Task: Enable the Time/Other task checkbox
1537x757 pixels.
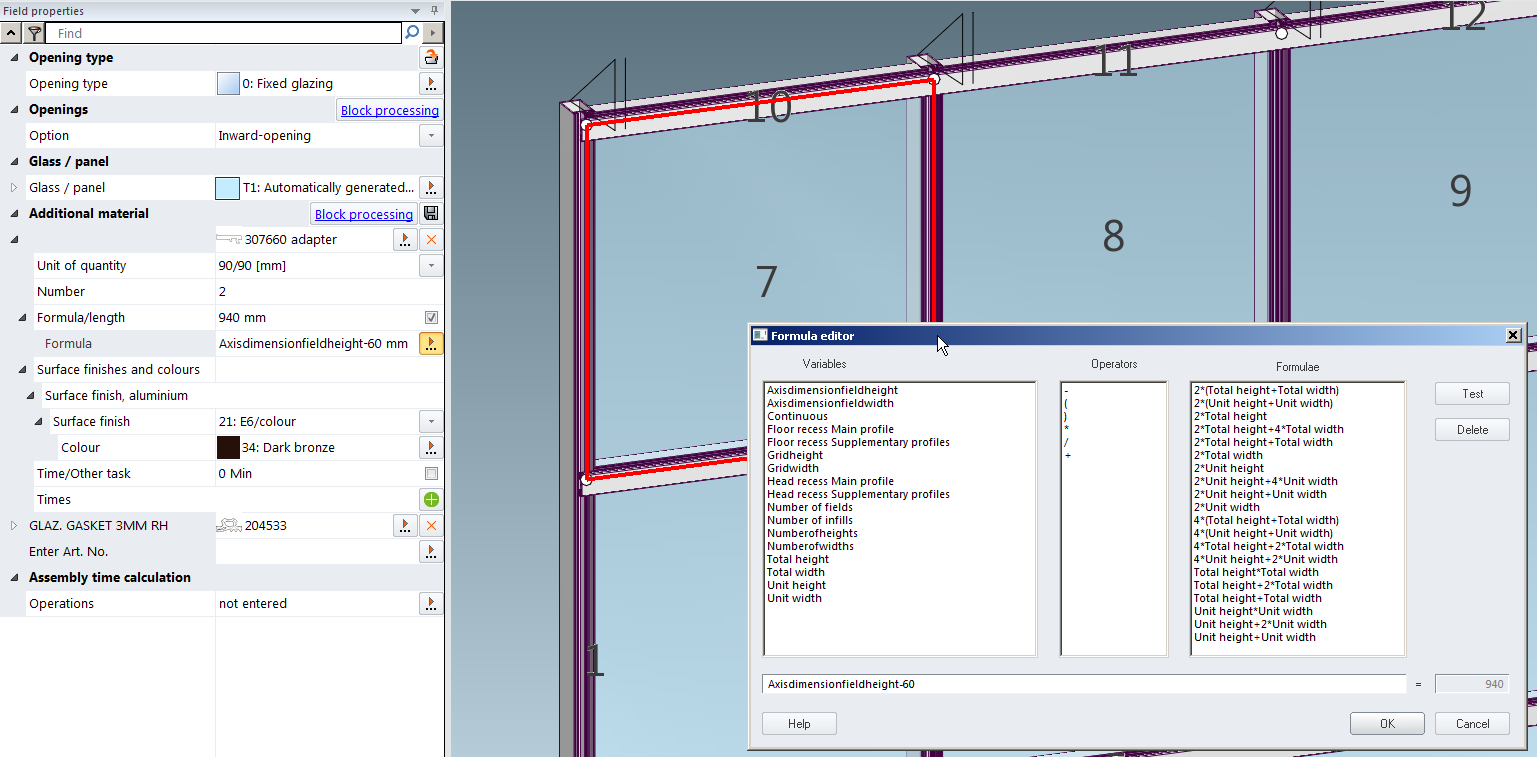Action: 431,474
